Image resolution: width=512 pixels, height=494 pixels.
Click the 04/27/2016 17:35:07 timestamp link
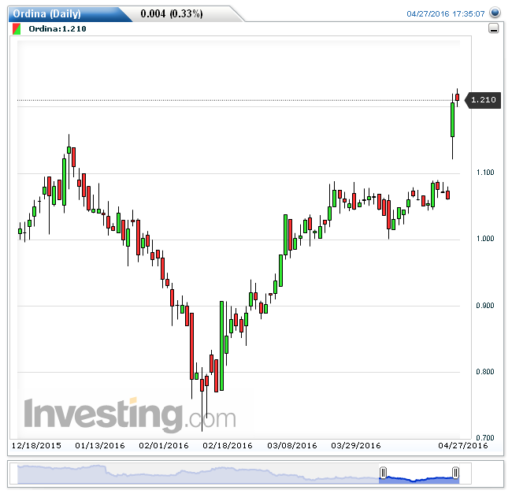(445, 14)
